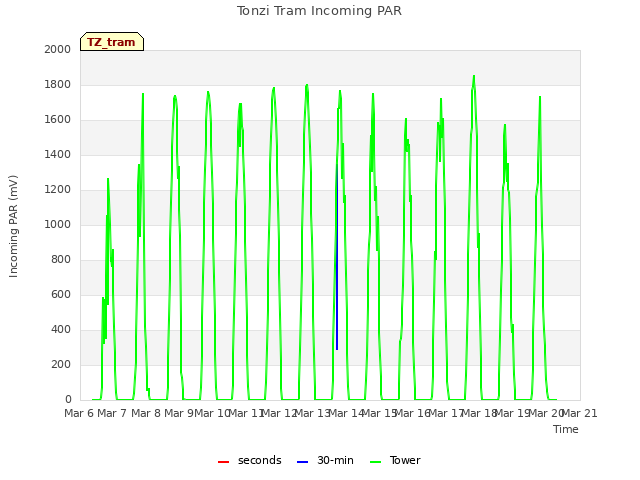Click the 400 y-axis tick label
The height and width of the screenshot is (480, 640).
coord(61,329)
